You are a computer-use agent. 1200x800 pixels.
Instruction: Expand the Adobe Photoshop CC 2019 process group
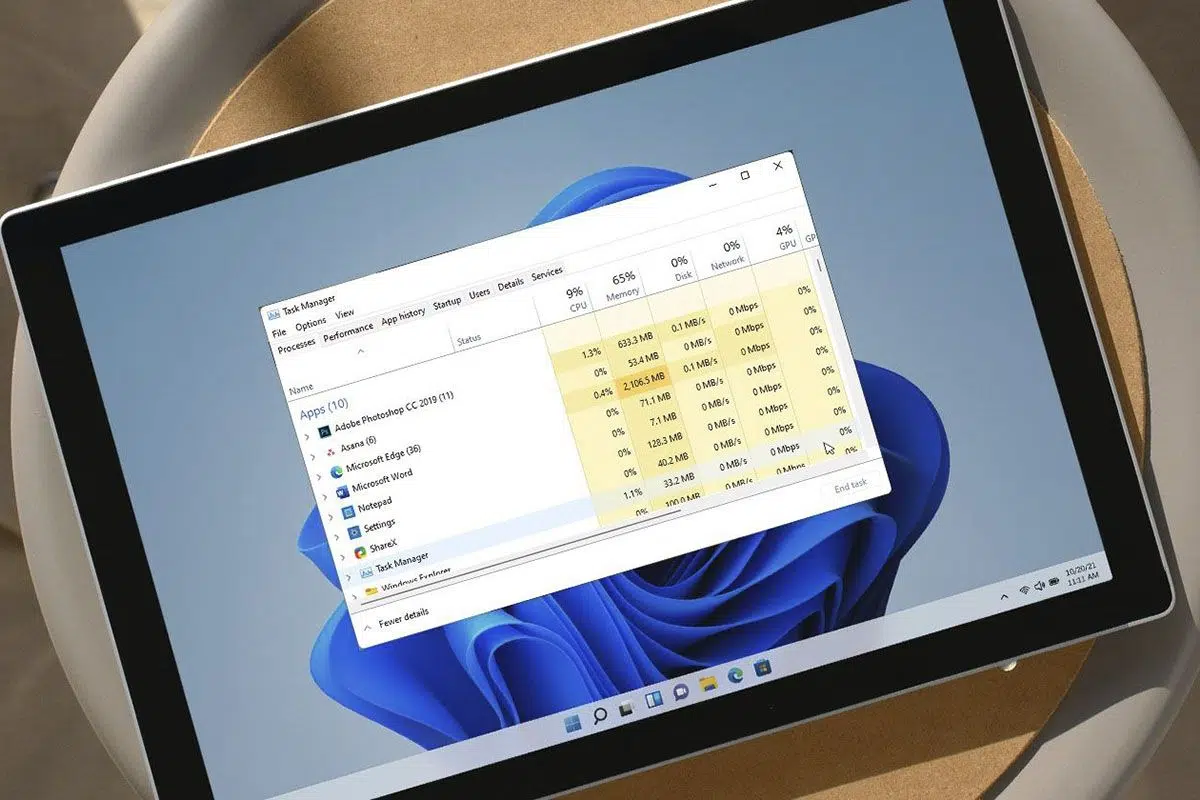tap(307, 437)
